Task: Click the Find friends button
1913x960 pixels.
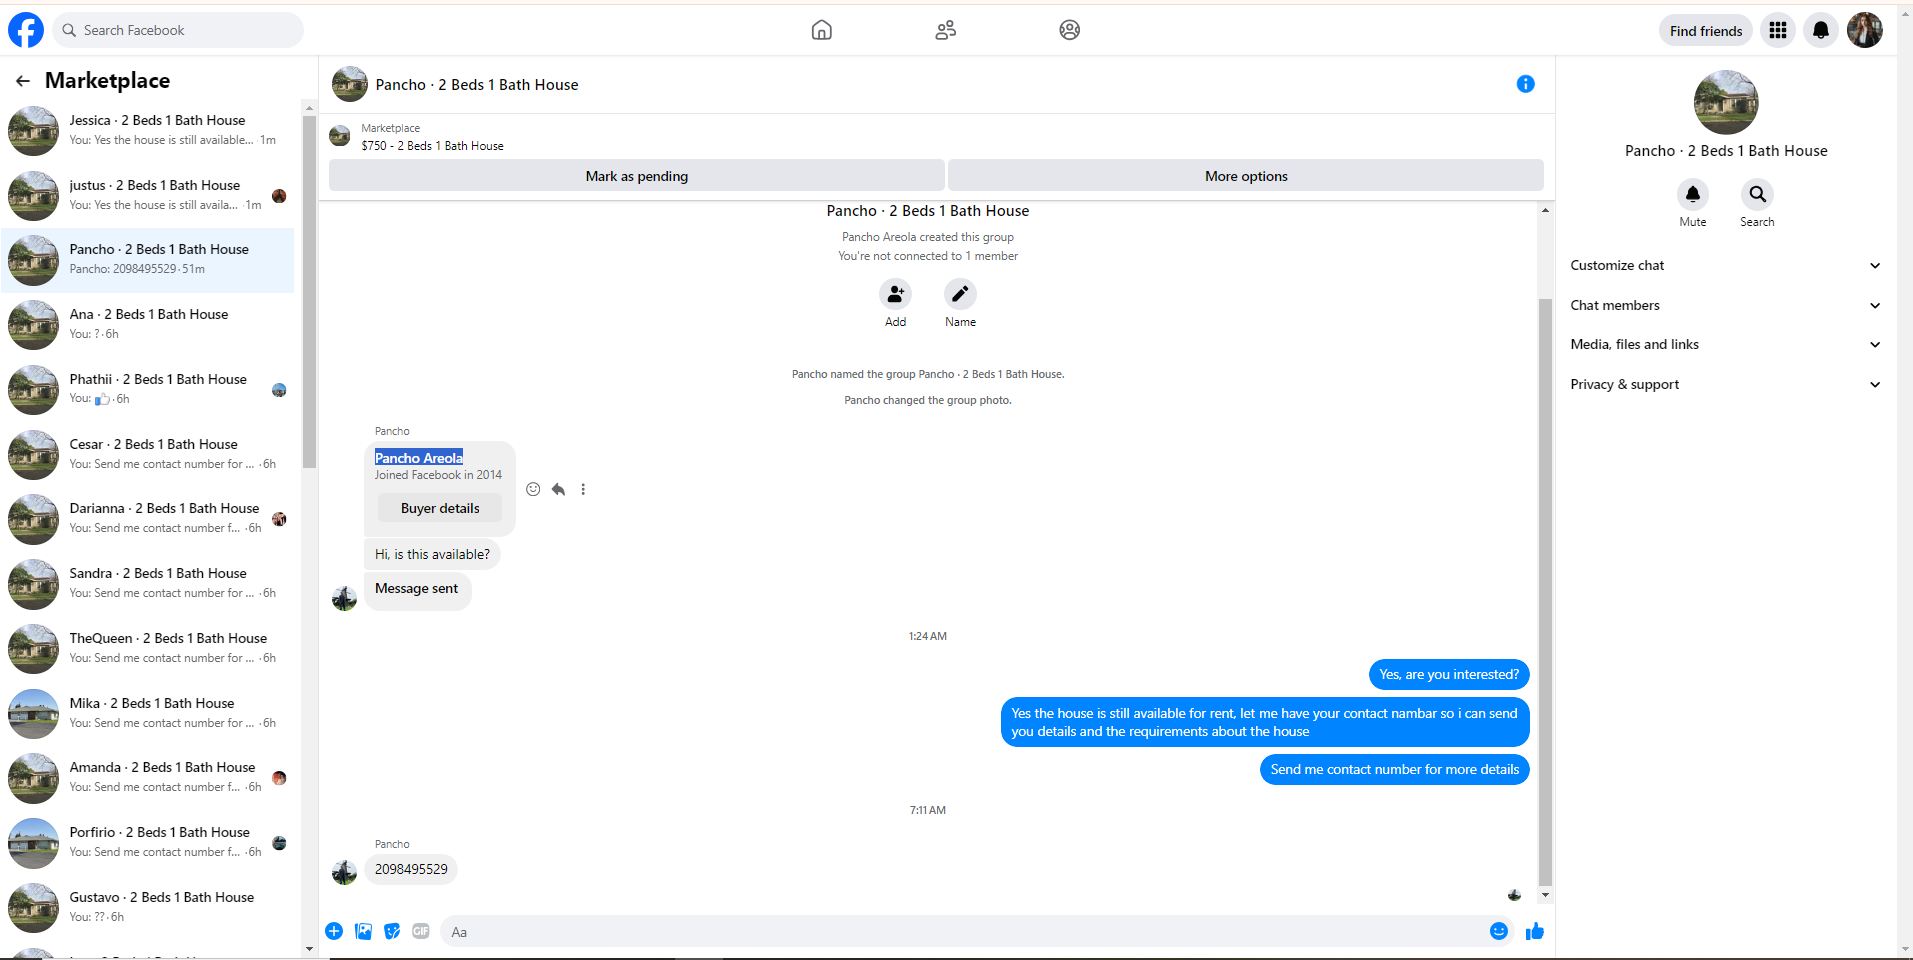Action: [1706, 31]
